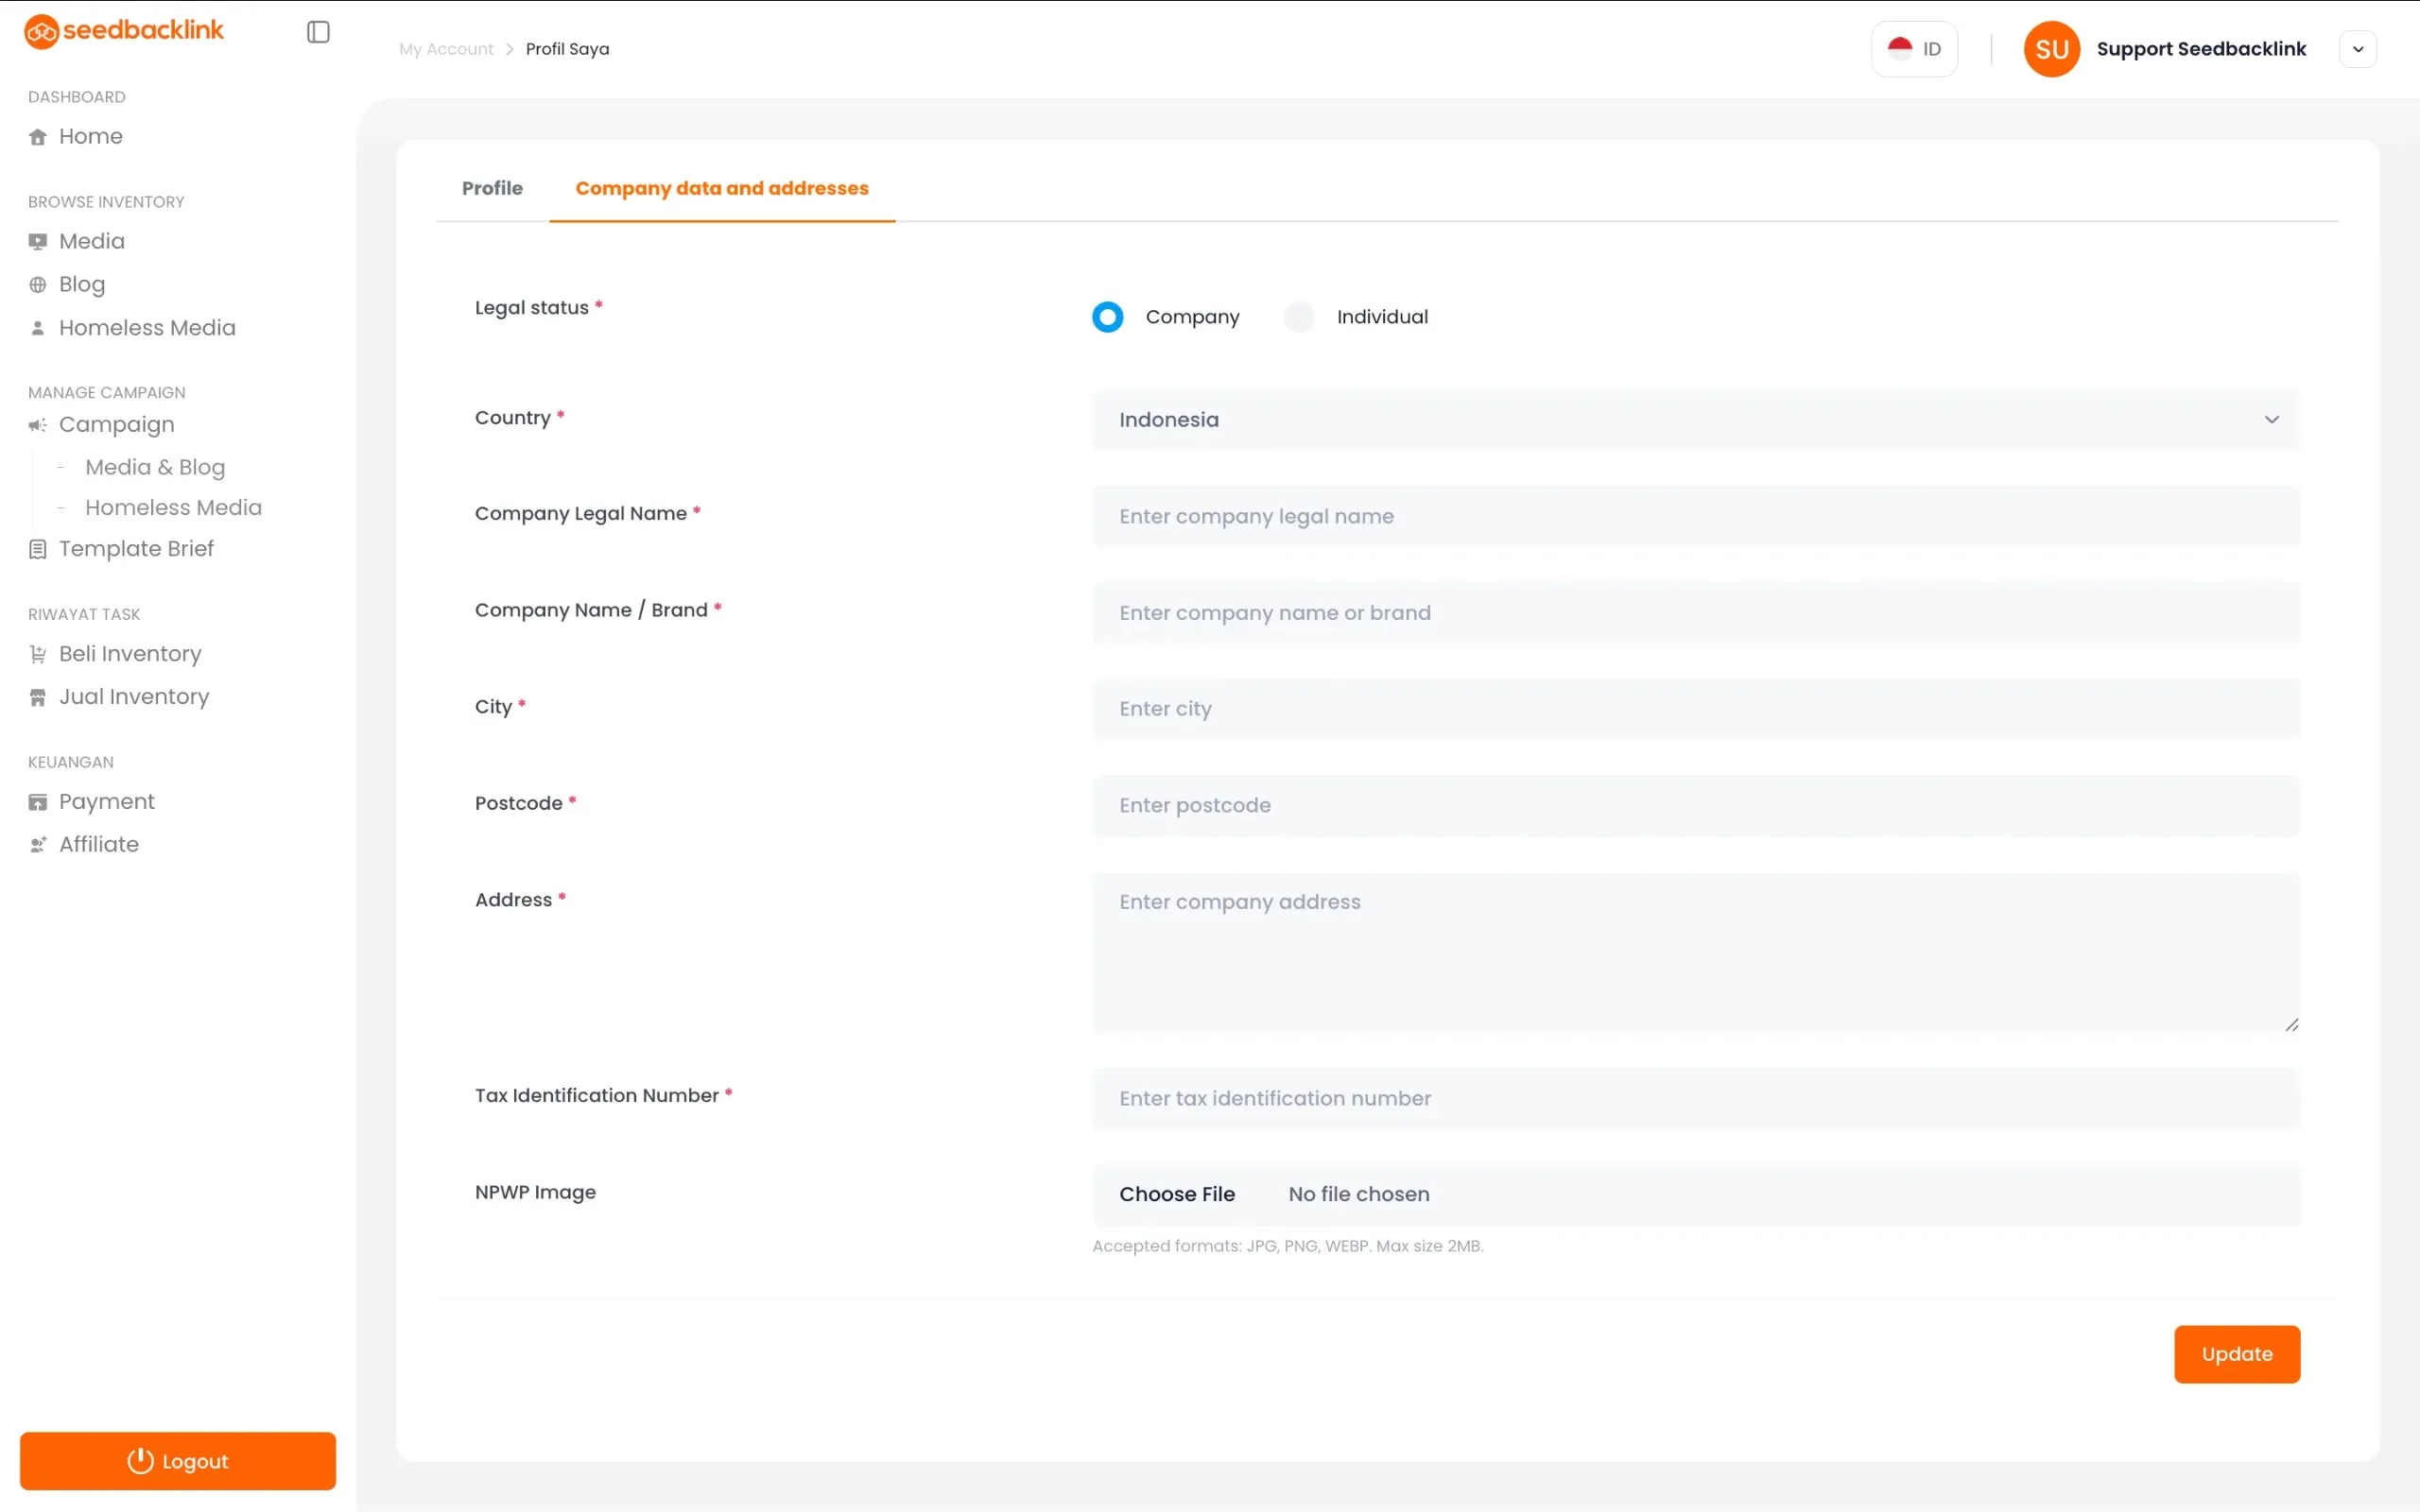
Task: Switch to the Profile tab
Action: click(492, 188)
